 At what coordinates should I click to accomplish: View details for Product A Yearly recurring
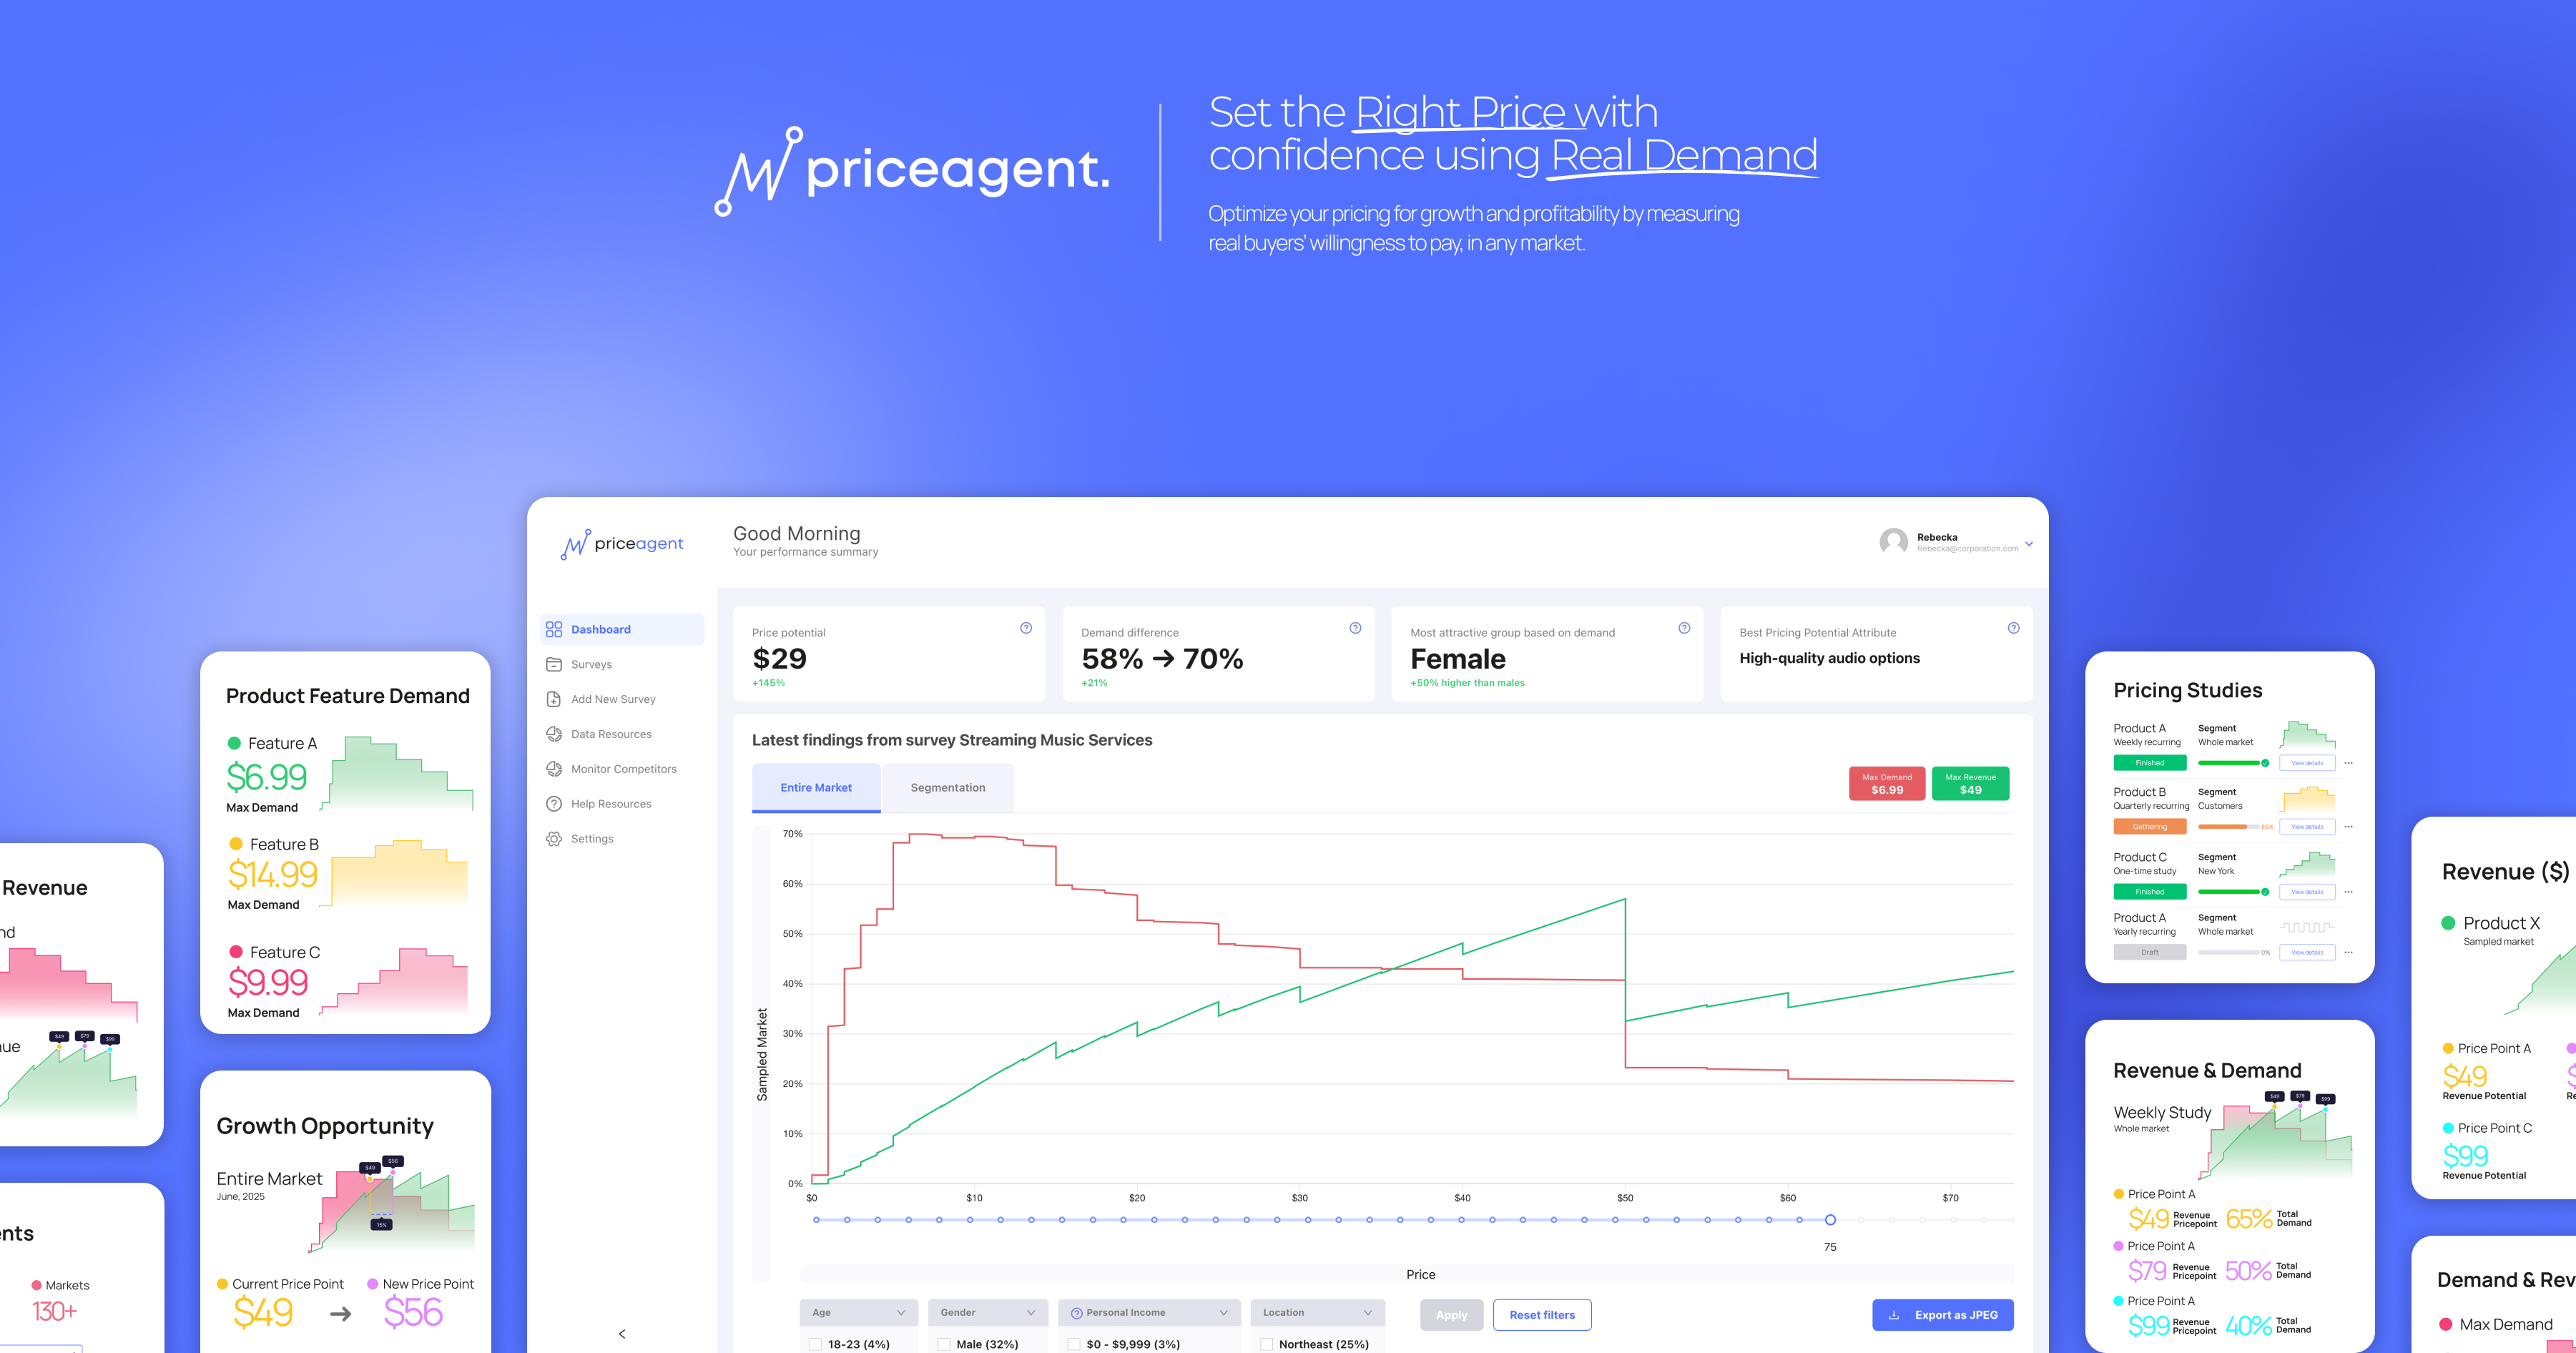[x=2307, y=953]
